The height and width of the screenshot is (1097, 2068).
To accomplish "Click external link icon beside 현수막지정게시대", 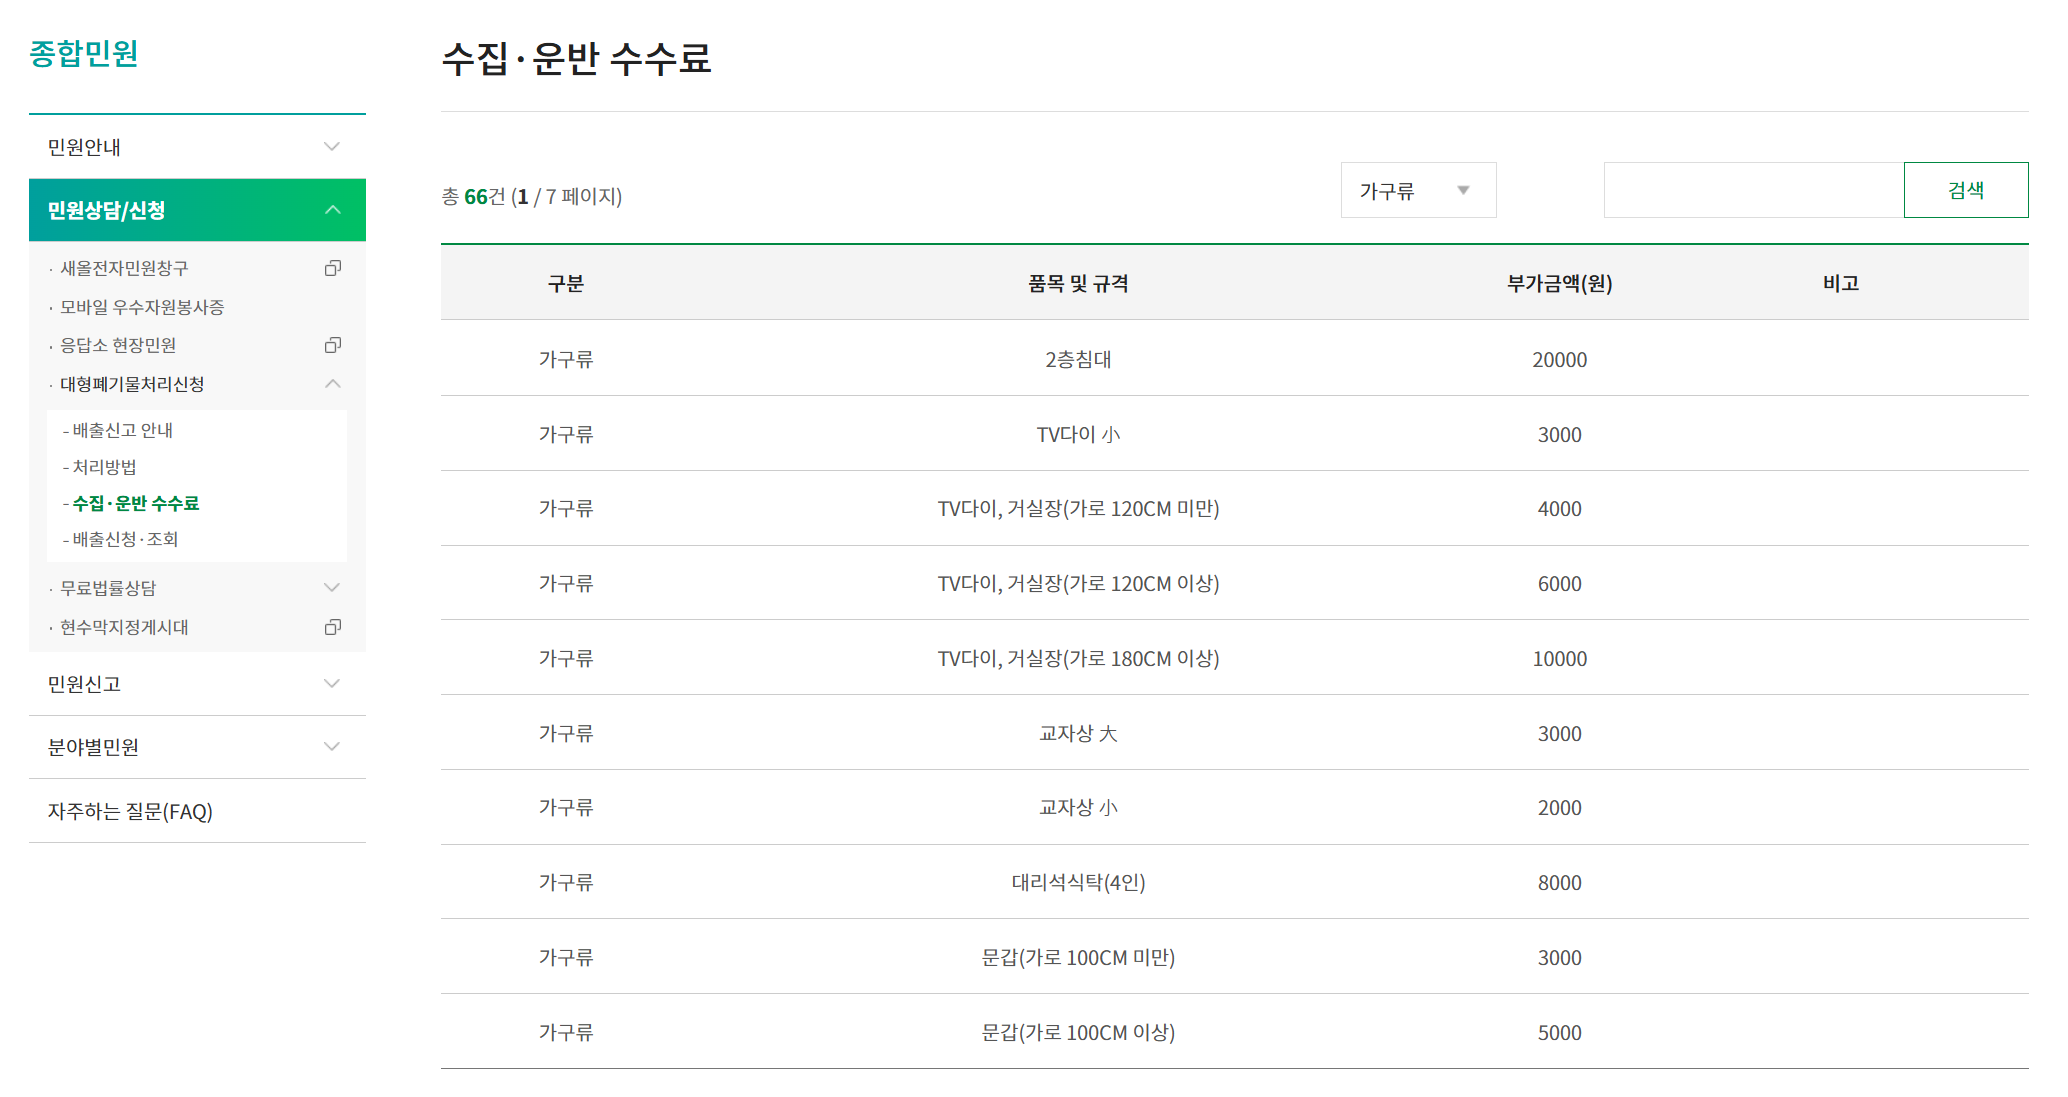I will [x=333, y=627].
